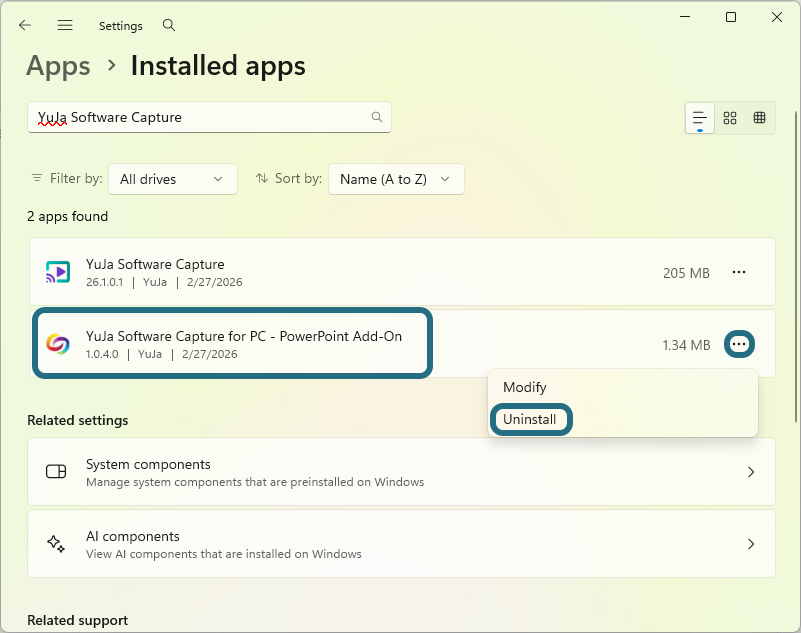Image resolution: width=801 pixels, height=633 pixels.
Task: Click the System components icon
Action: coord(56,471)
